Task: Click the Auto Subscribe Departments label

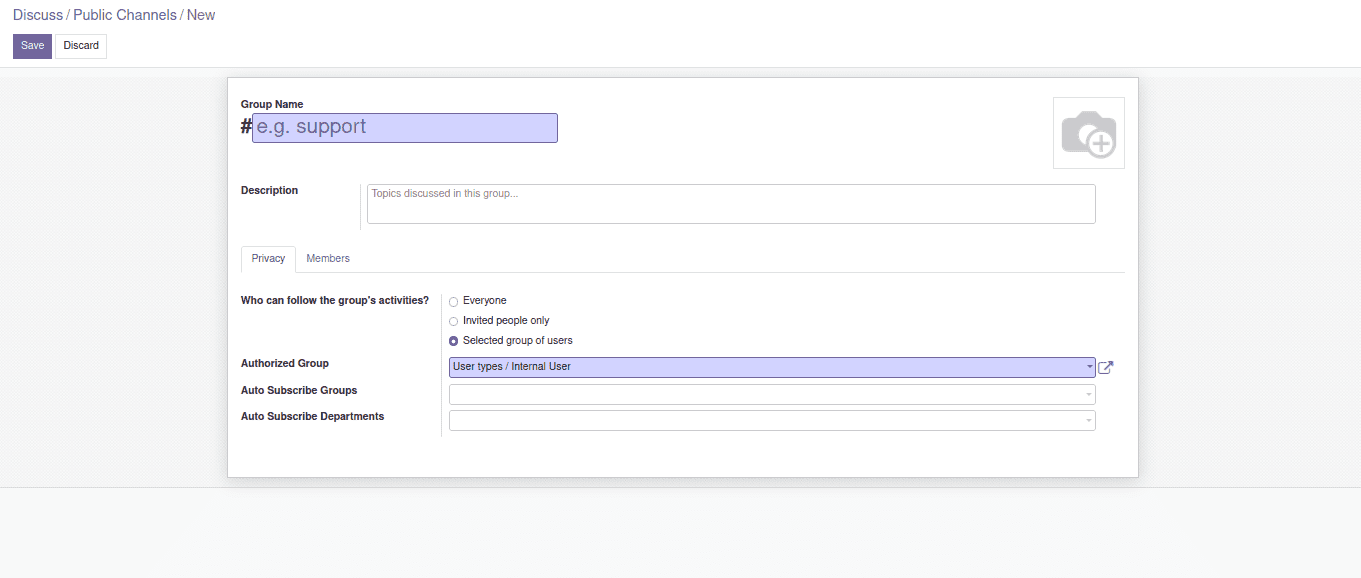Action: (x=312, y=417)
